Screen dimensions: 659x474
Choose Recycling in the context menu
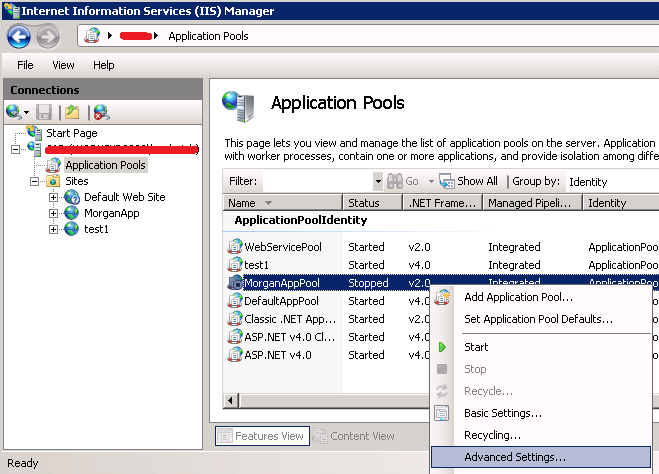point(541,435)
